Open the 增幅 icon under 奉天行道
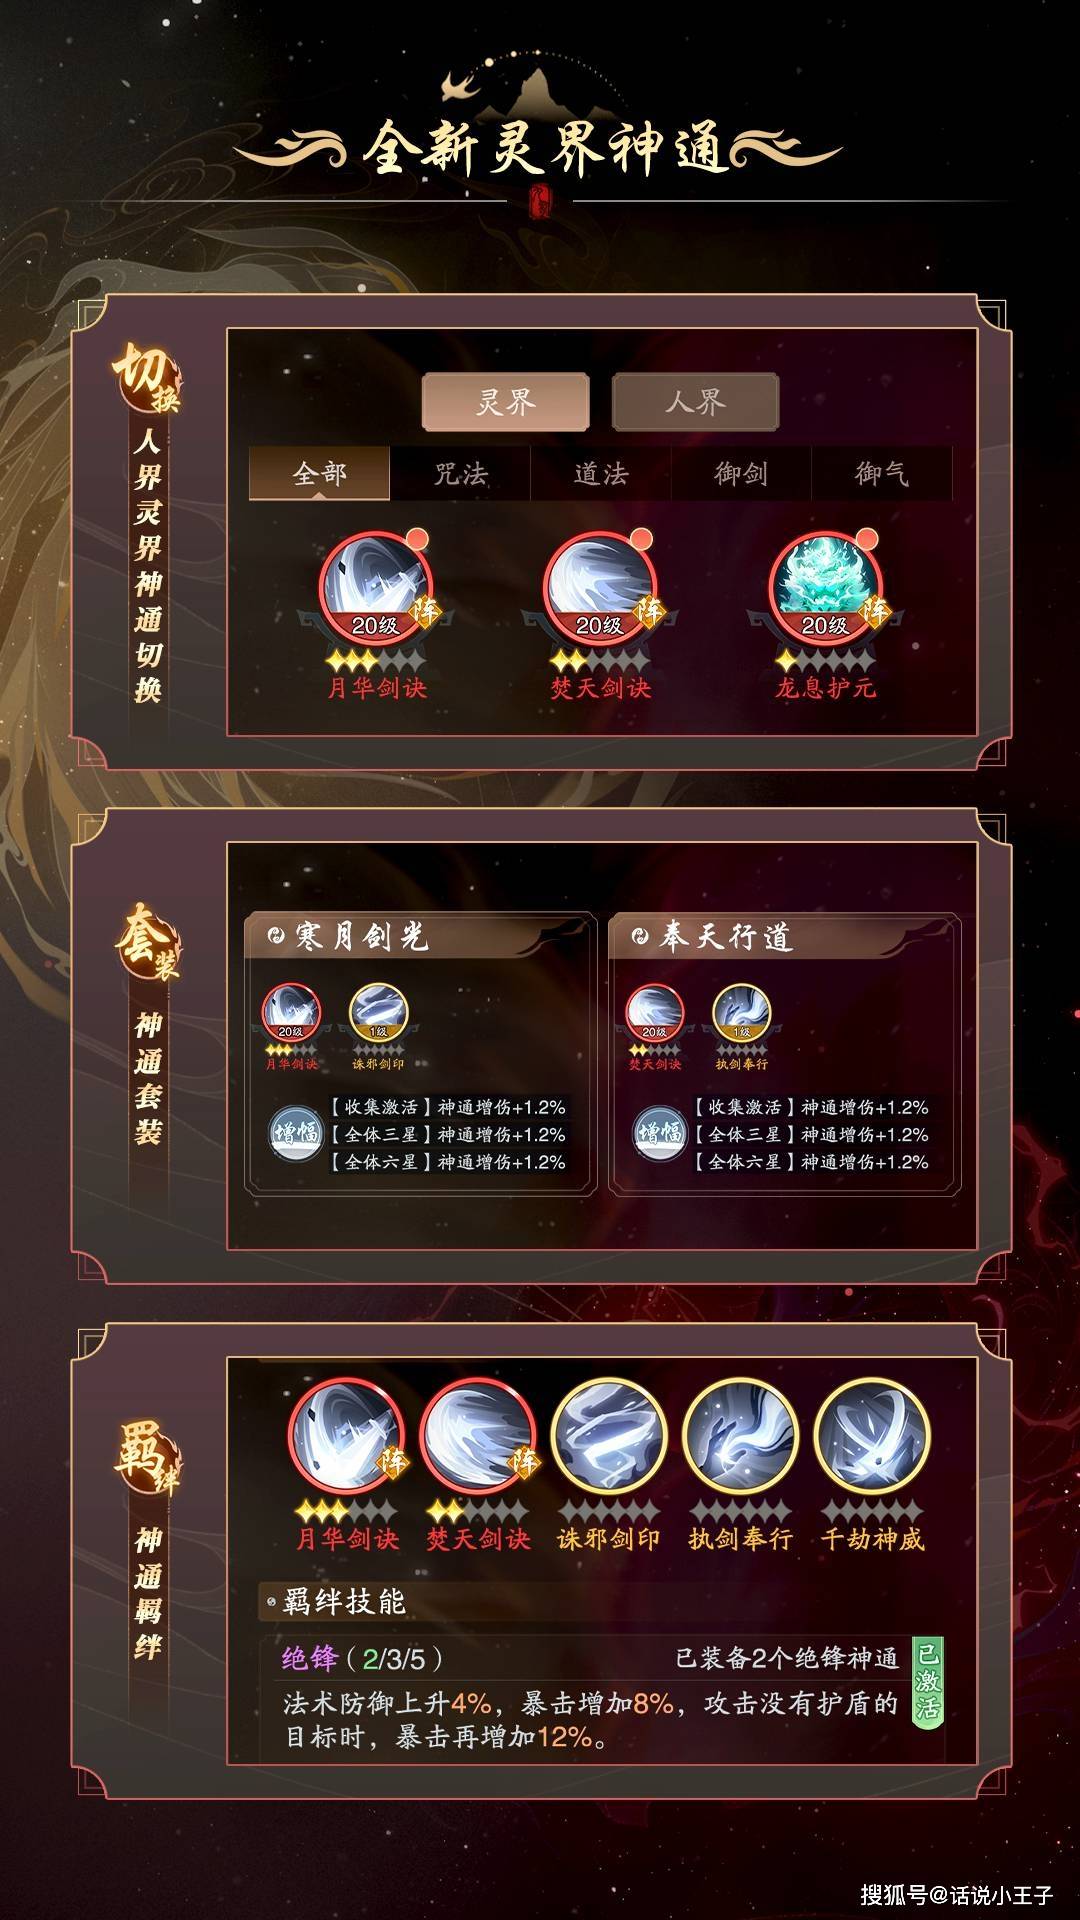The image size is (1080, 1920). pos(660,1133)
